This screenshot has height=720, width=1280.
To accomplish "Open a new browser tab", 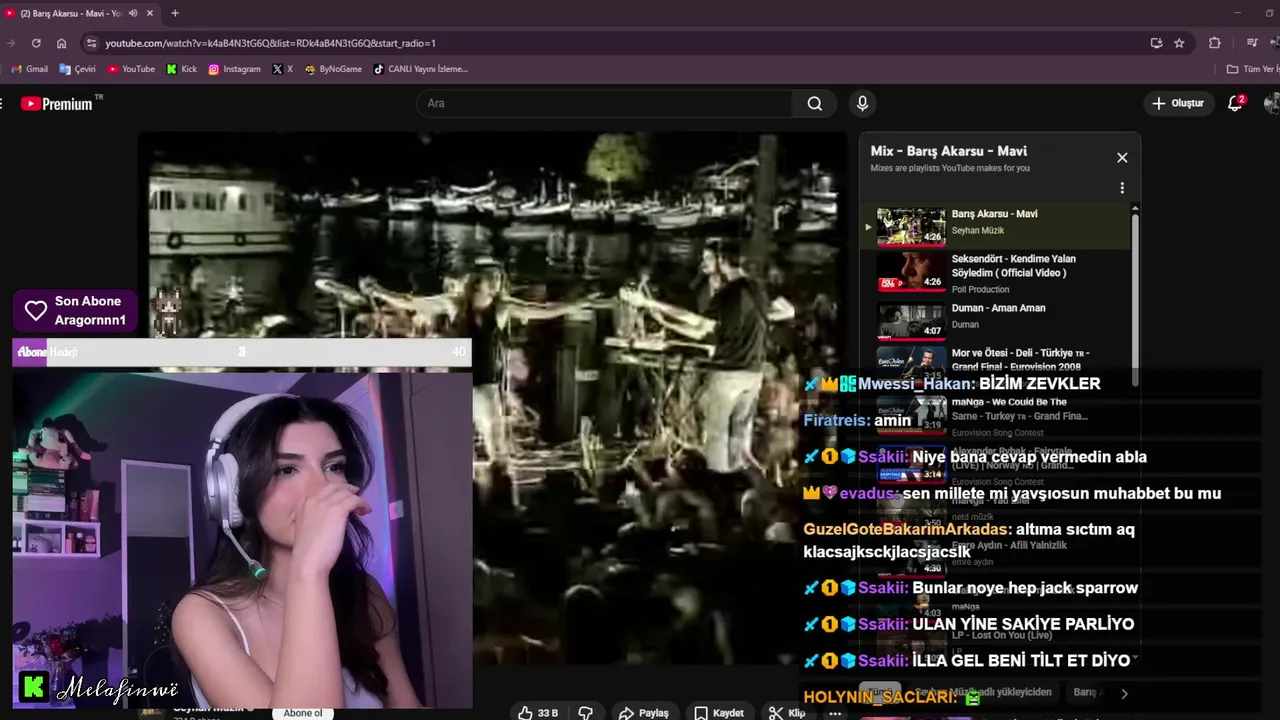I will pos(175,13).
